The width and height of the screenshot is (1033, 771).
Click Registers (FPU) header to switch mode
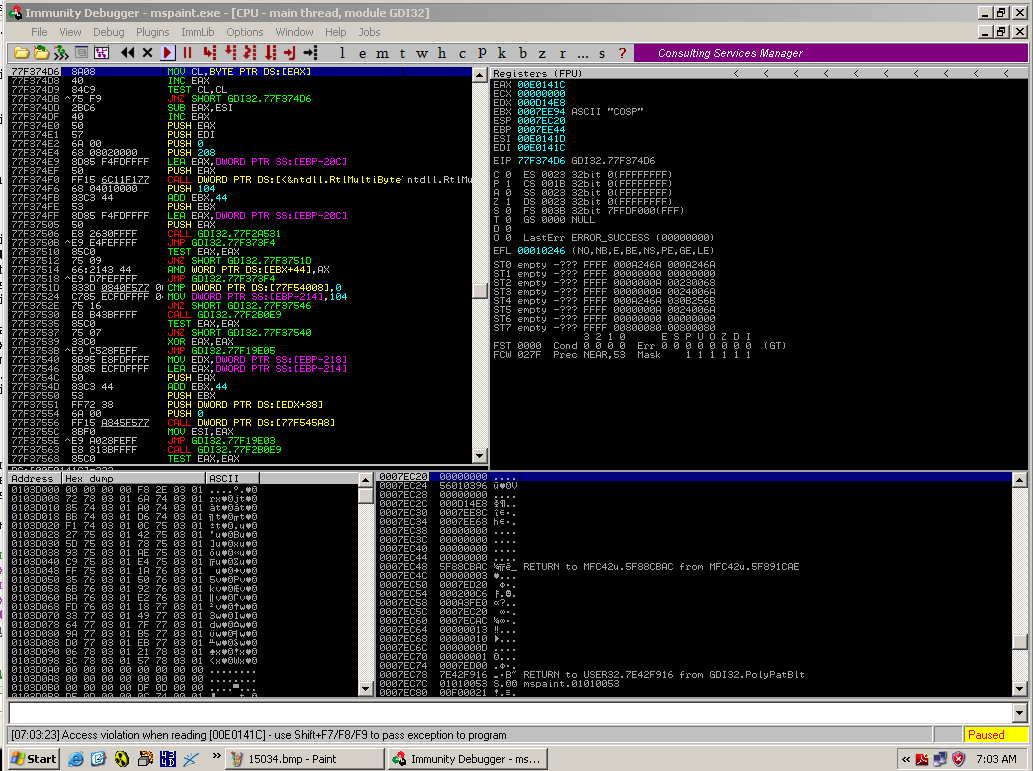point(538,73)
